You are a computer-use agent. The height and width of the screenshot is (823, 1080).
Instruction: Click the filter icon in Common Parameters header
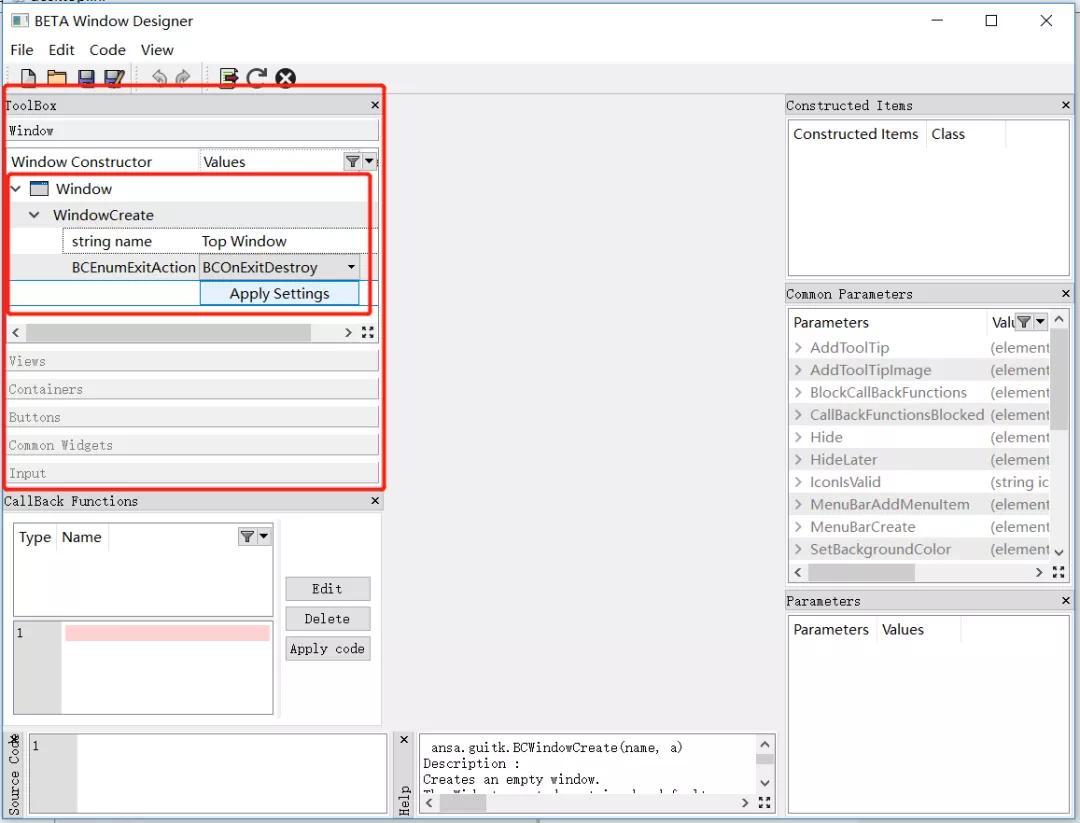[1024, 322]
